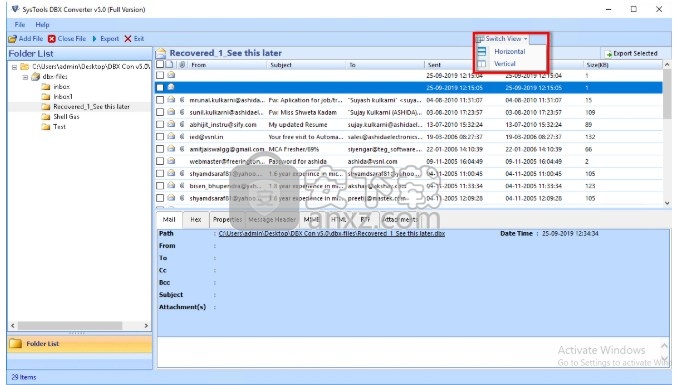Open the dbx file path link

(x=331, y=233)
